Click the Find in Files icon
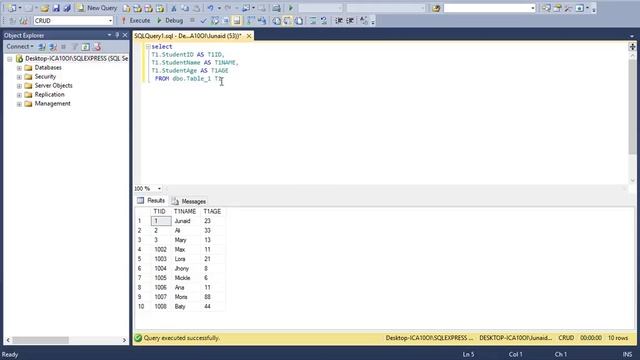The height and width of the screenshot is (360, 640). tap(436, 8)
